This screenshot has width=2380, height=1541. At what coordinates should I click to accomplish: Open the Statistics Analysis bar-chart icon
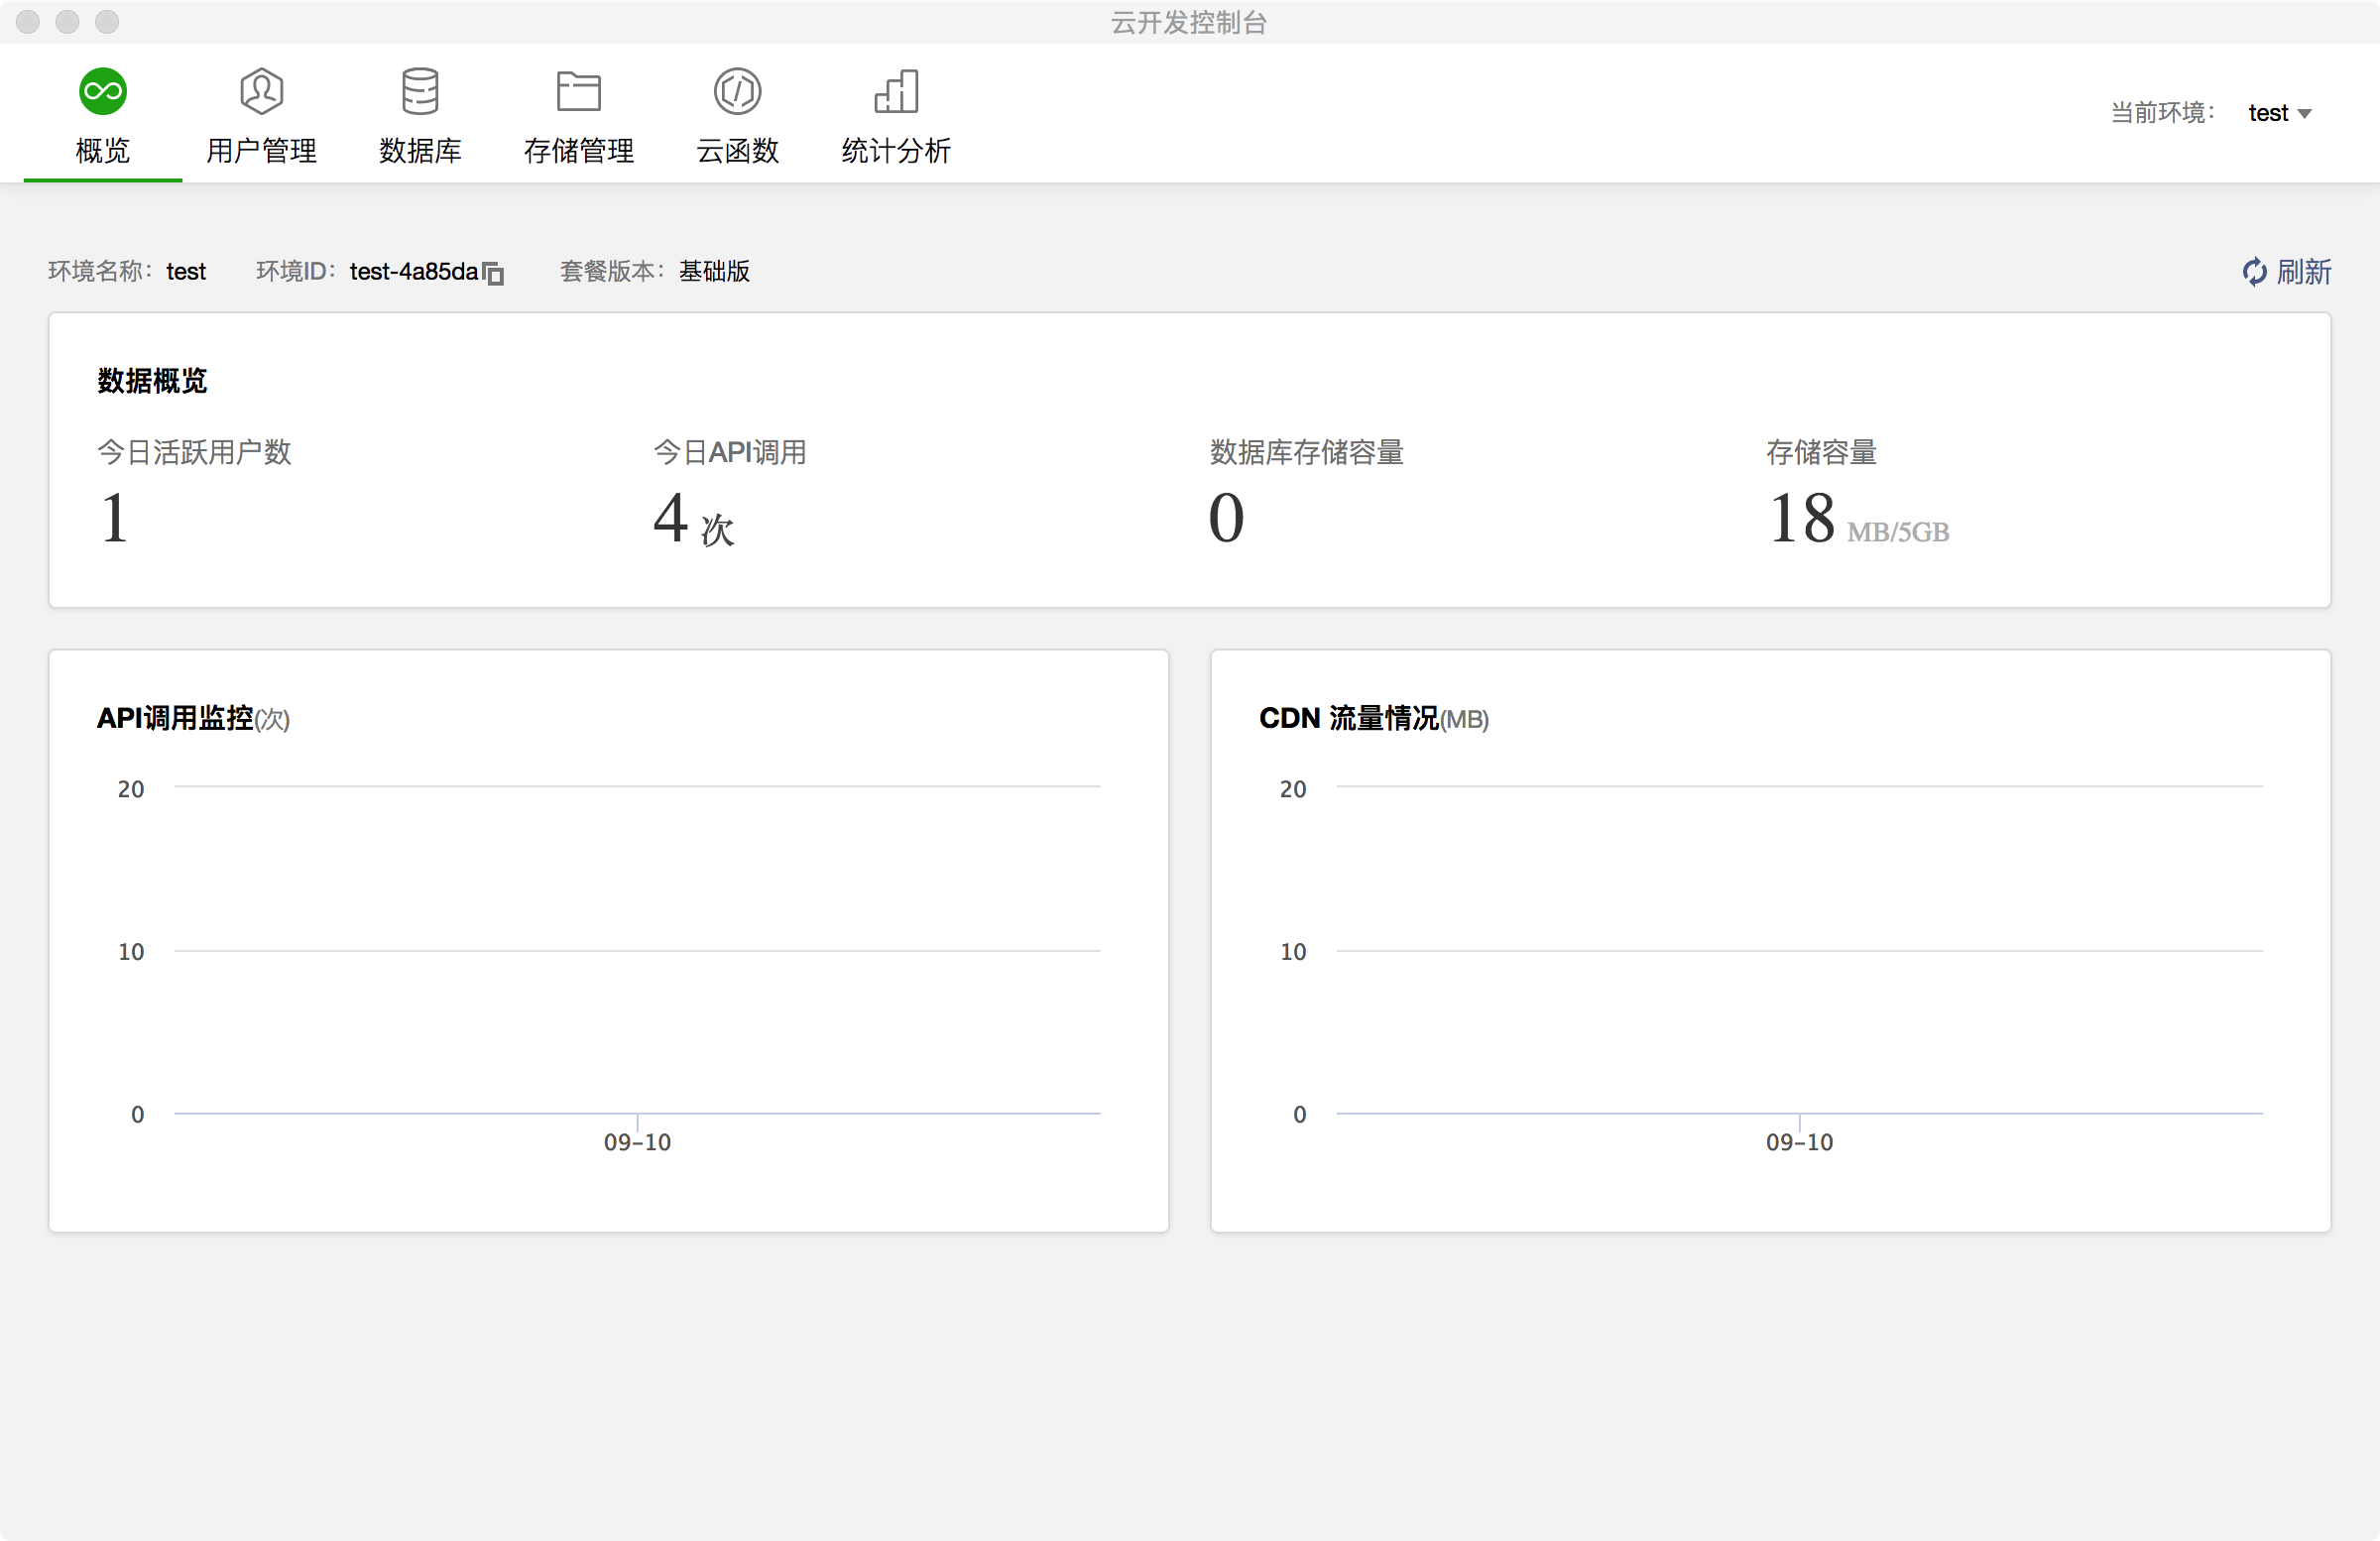click(x=896, y=92)
